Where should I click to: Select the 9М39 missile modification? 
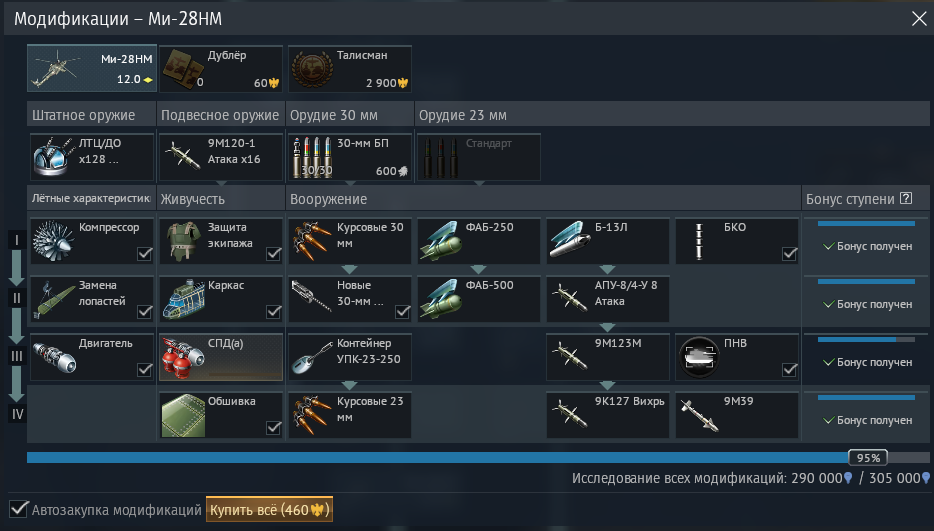coord(737,415)
